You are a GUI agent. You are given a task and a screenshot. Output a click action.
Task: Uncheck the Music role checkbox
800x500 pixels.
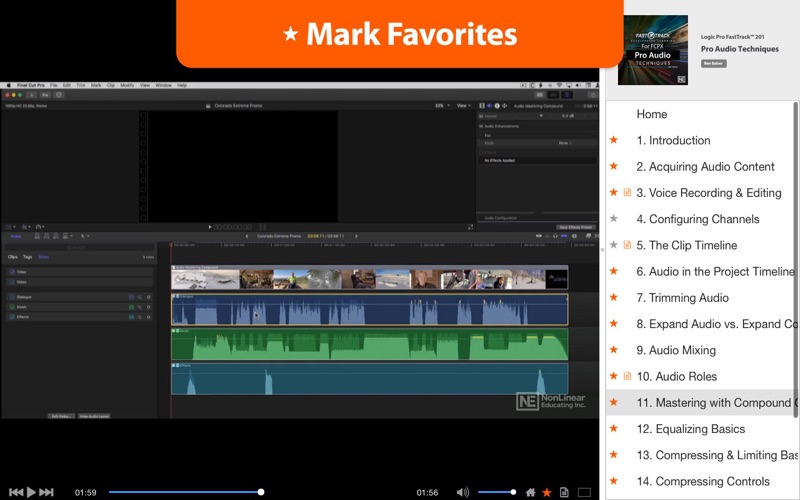coord(12,307)
